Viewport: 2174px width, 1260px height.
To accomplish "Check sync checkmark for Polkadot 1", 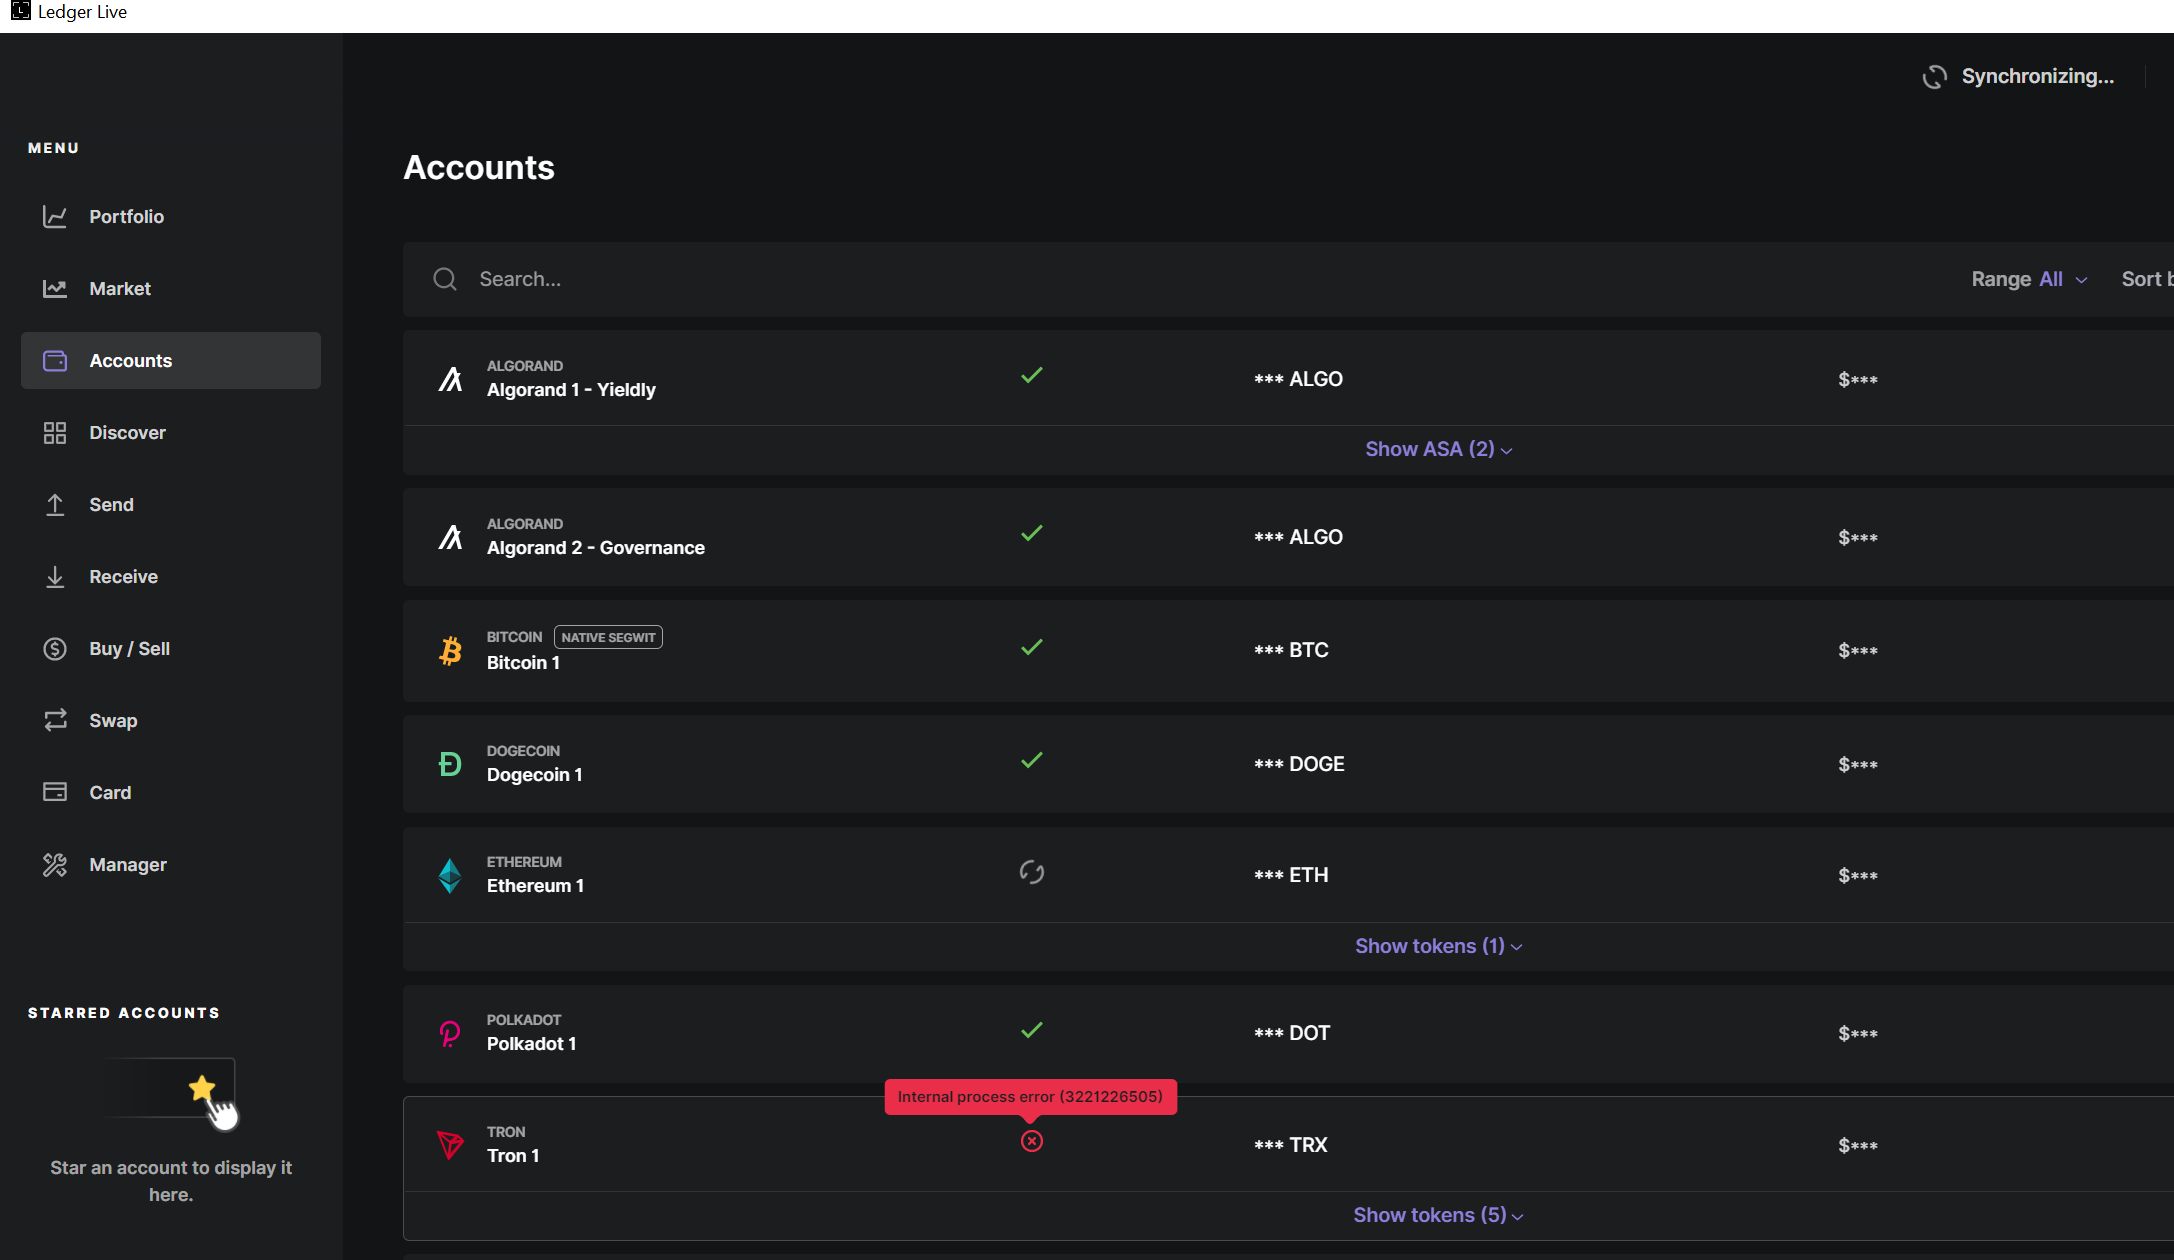I will [x=1032, y=1030].
